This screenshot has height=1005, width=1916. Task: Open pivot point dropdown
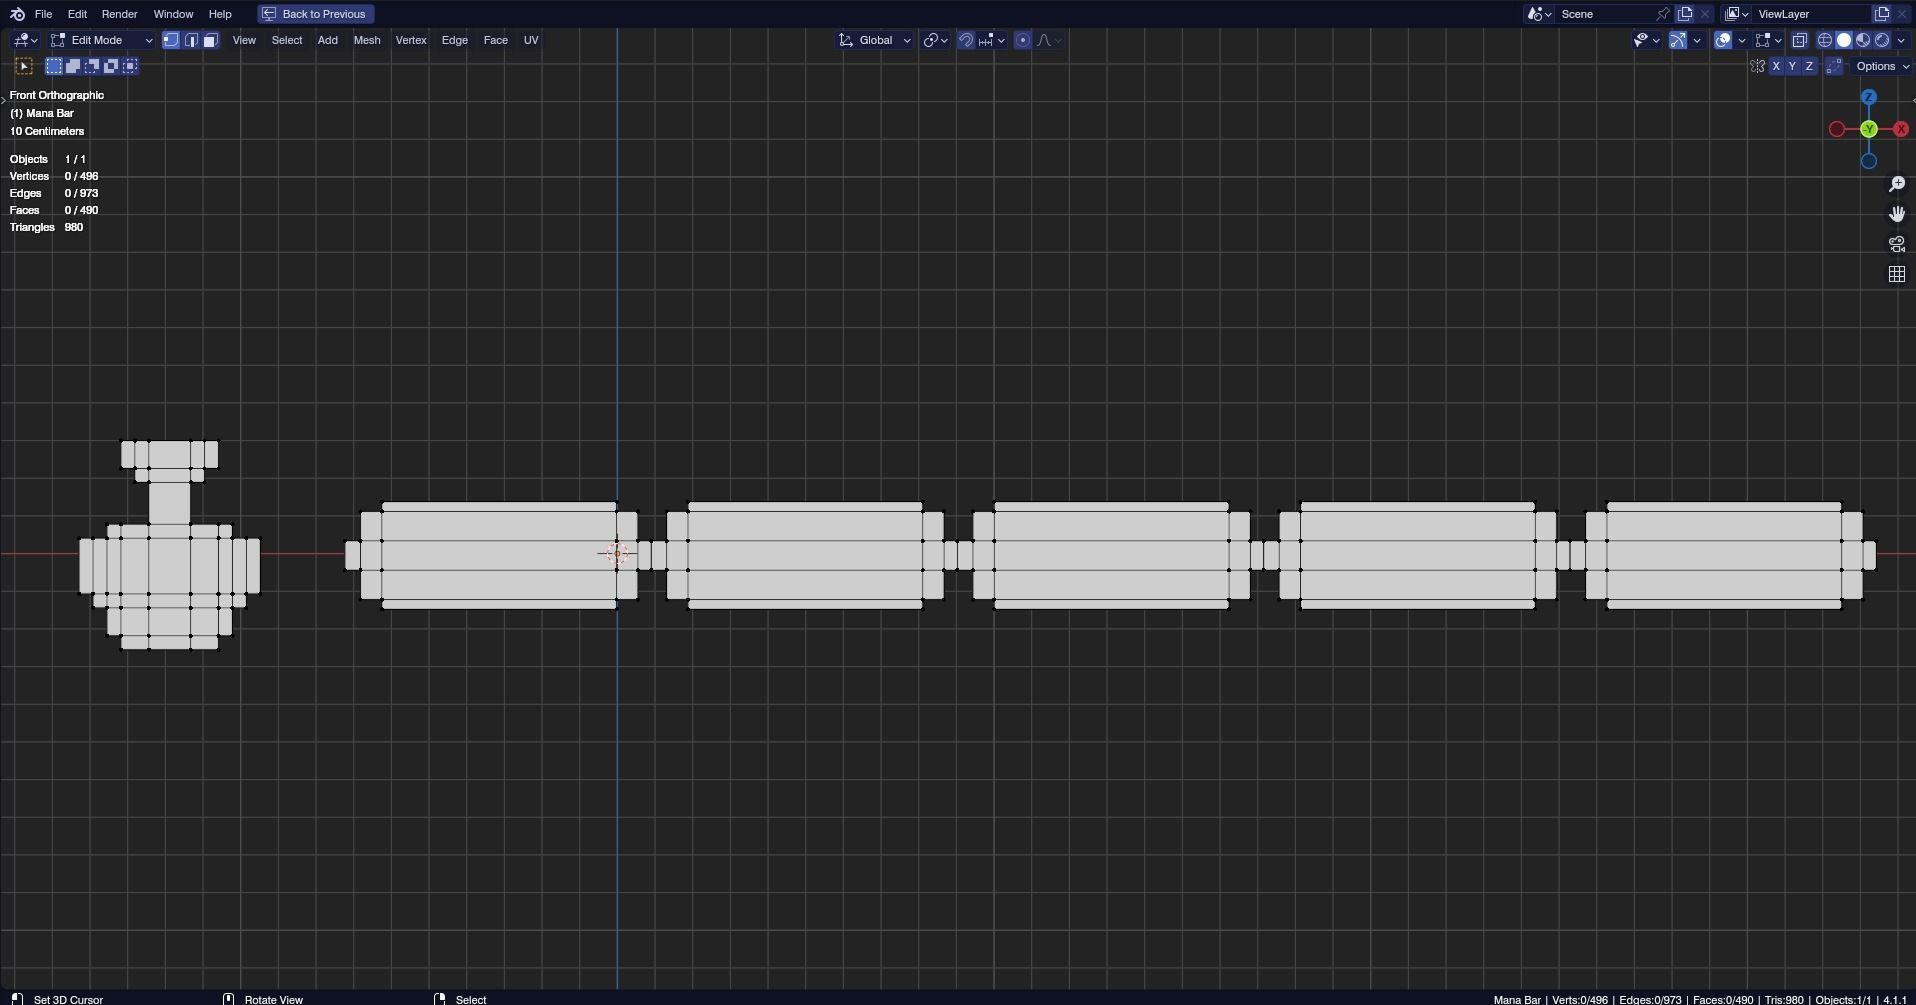(936, 40)
